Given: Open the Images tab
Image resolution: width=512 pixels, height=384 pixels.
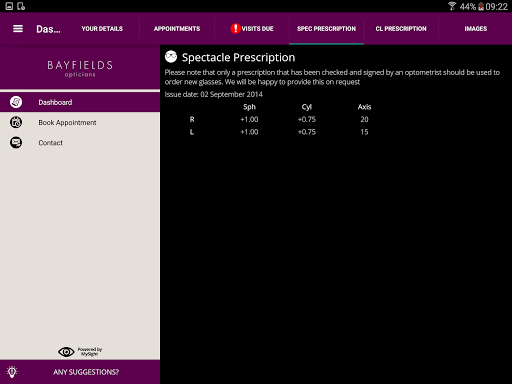Looking at the screenshot, I should pyautogui.click(x=476, y=29).
